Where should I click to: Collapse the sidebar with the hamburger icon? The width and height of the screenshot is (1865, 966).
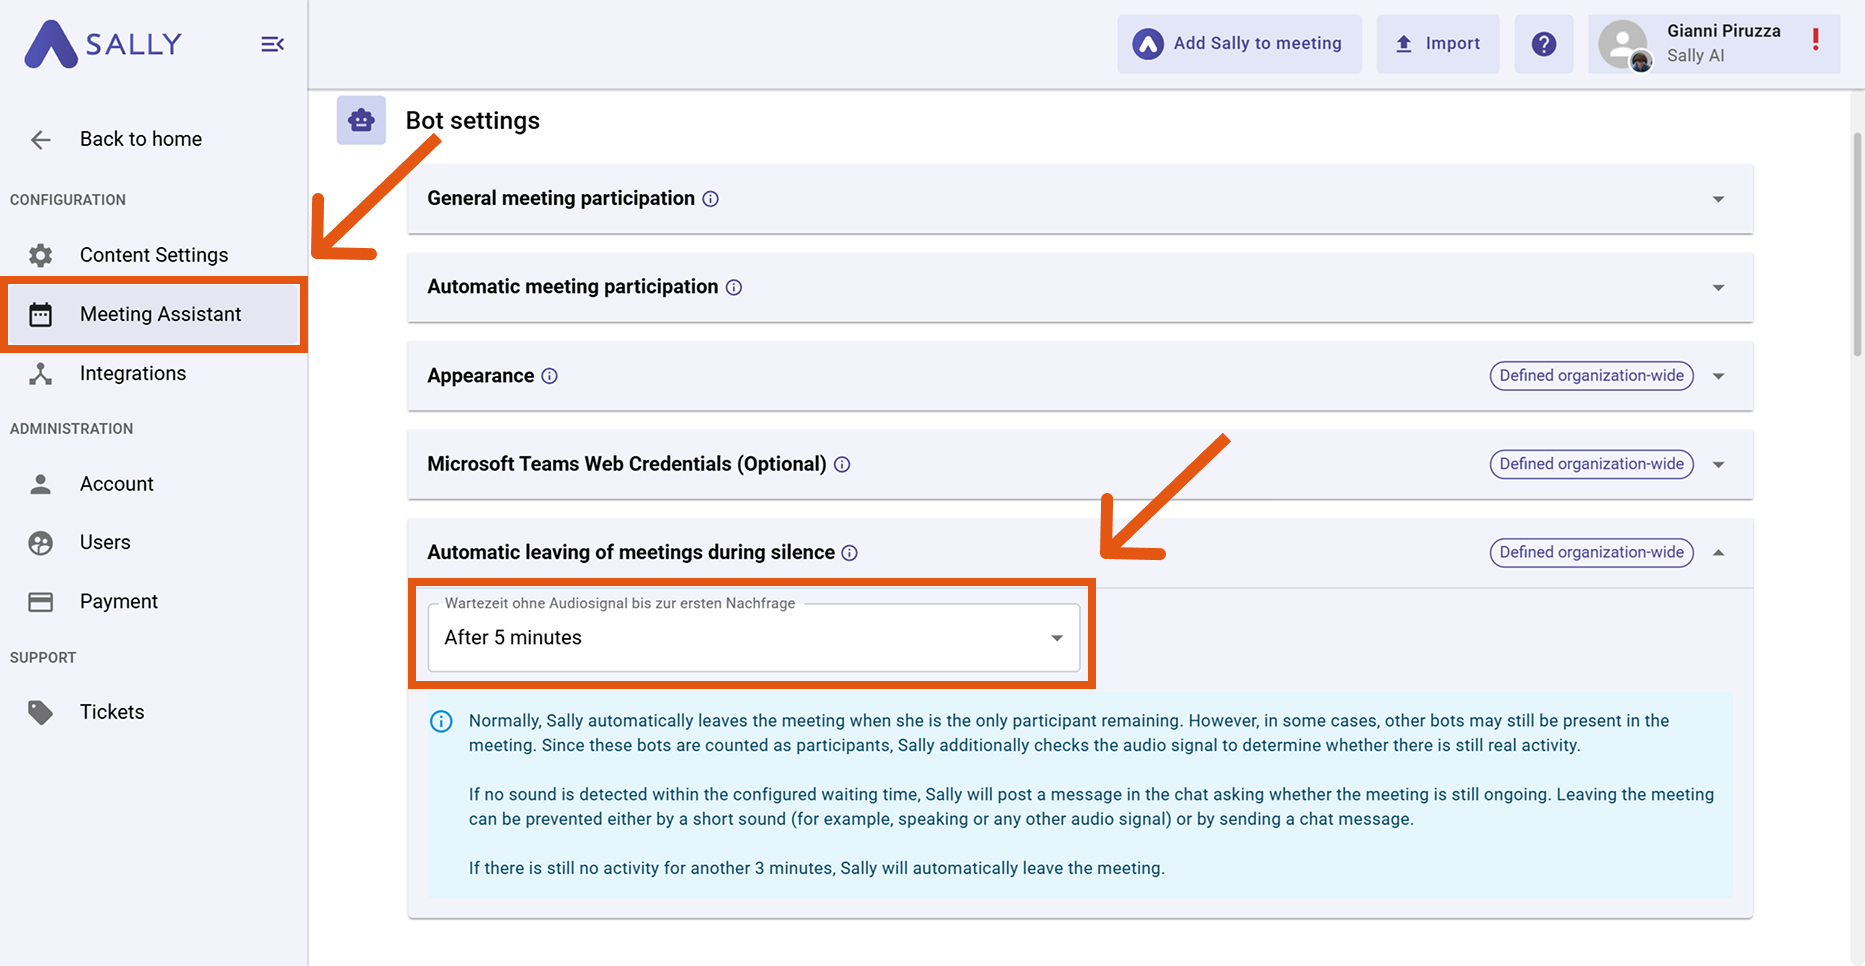(x=271, y=44)
